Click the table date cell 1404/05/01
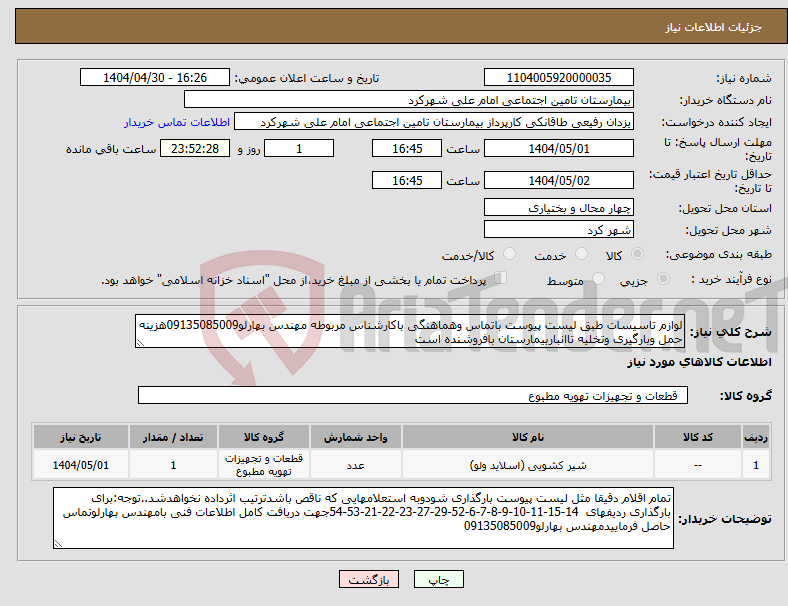 (x=81, y=465)
